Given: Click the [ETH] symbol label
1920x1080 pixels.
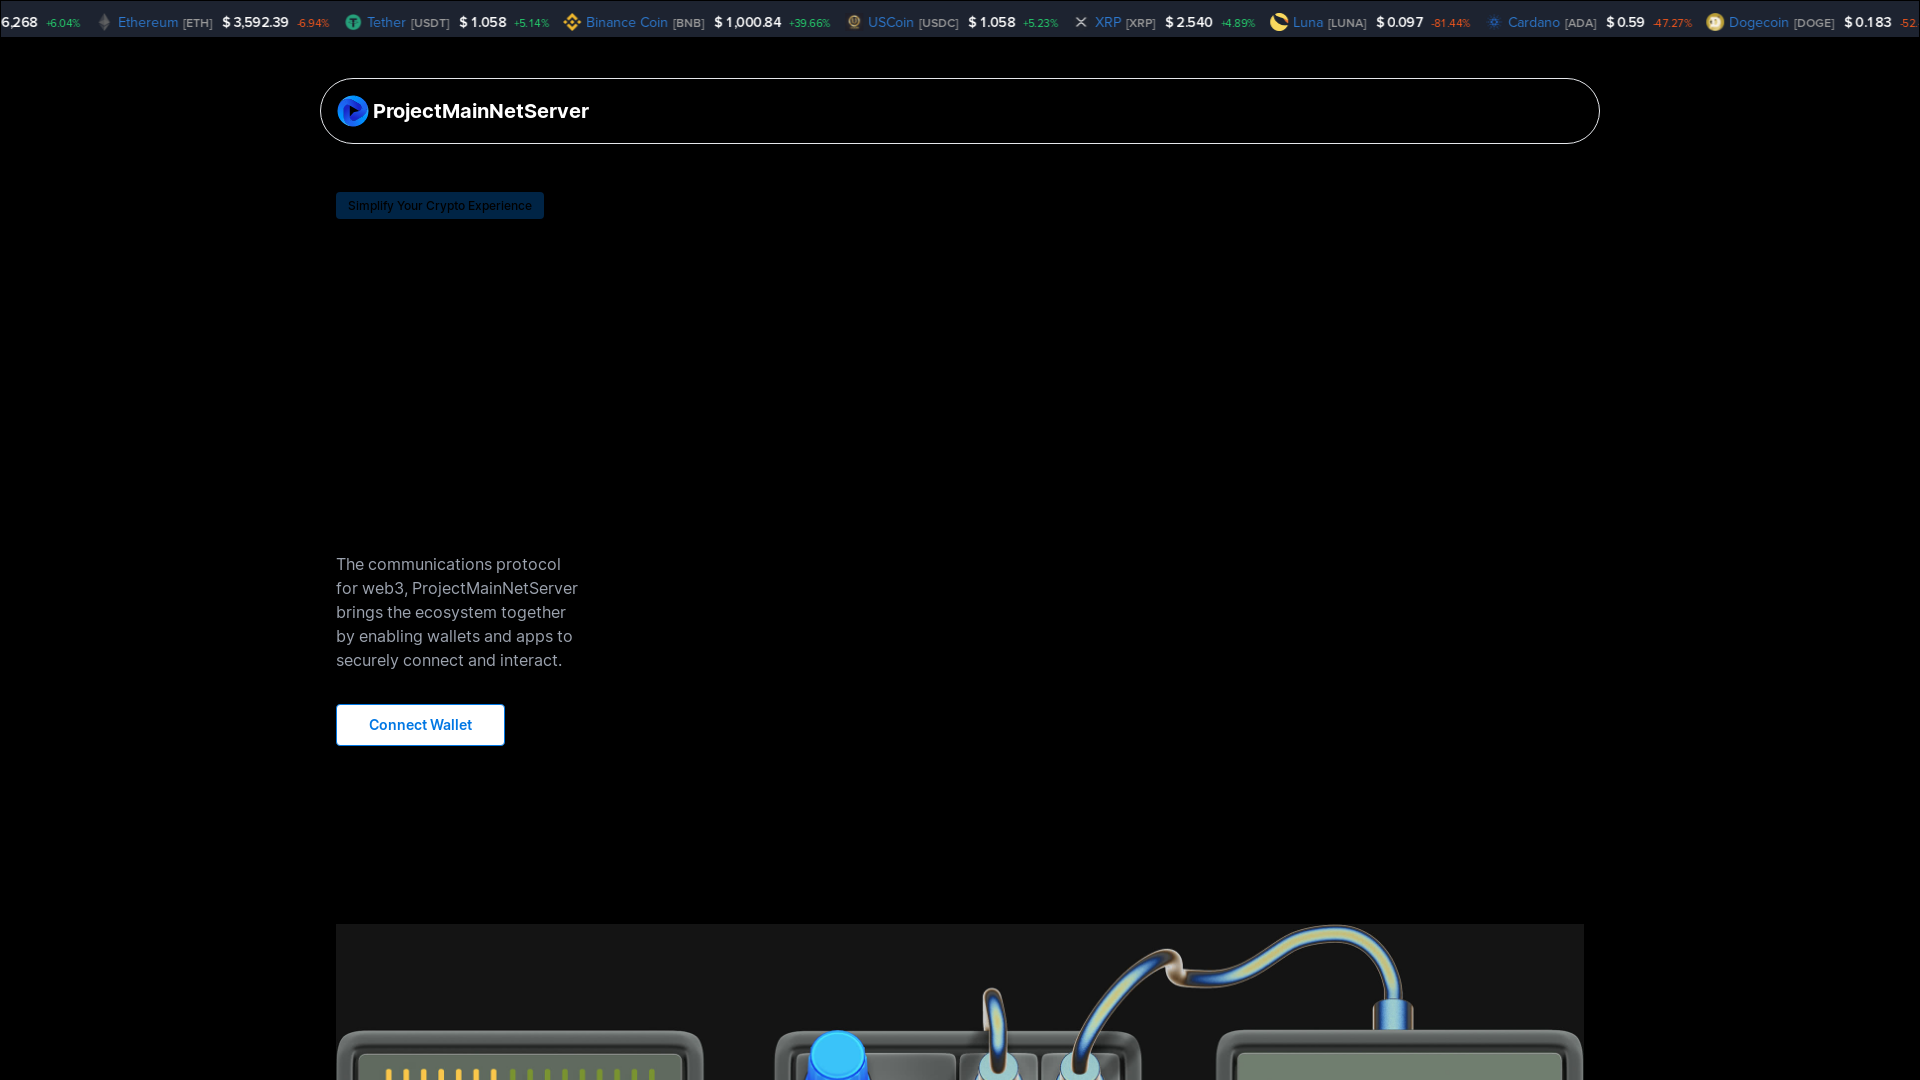Looking at the screenshot, I should pos(197,23).
